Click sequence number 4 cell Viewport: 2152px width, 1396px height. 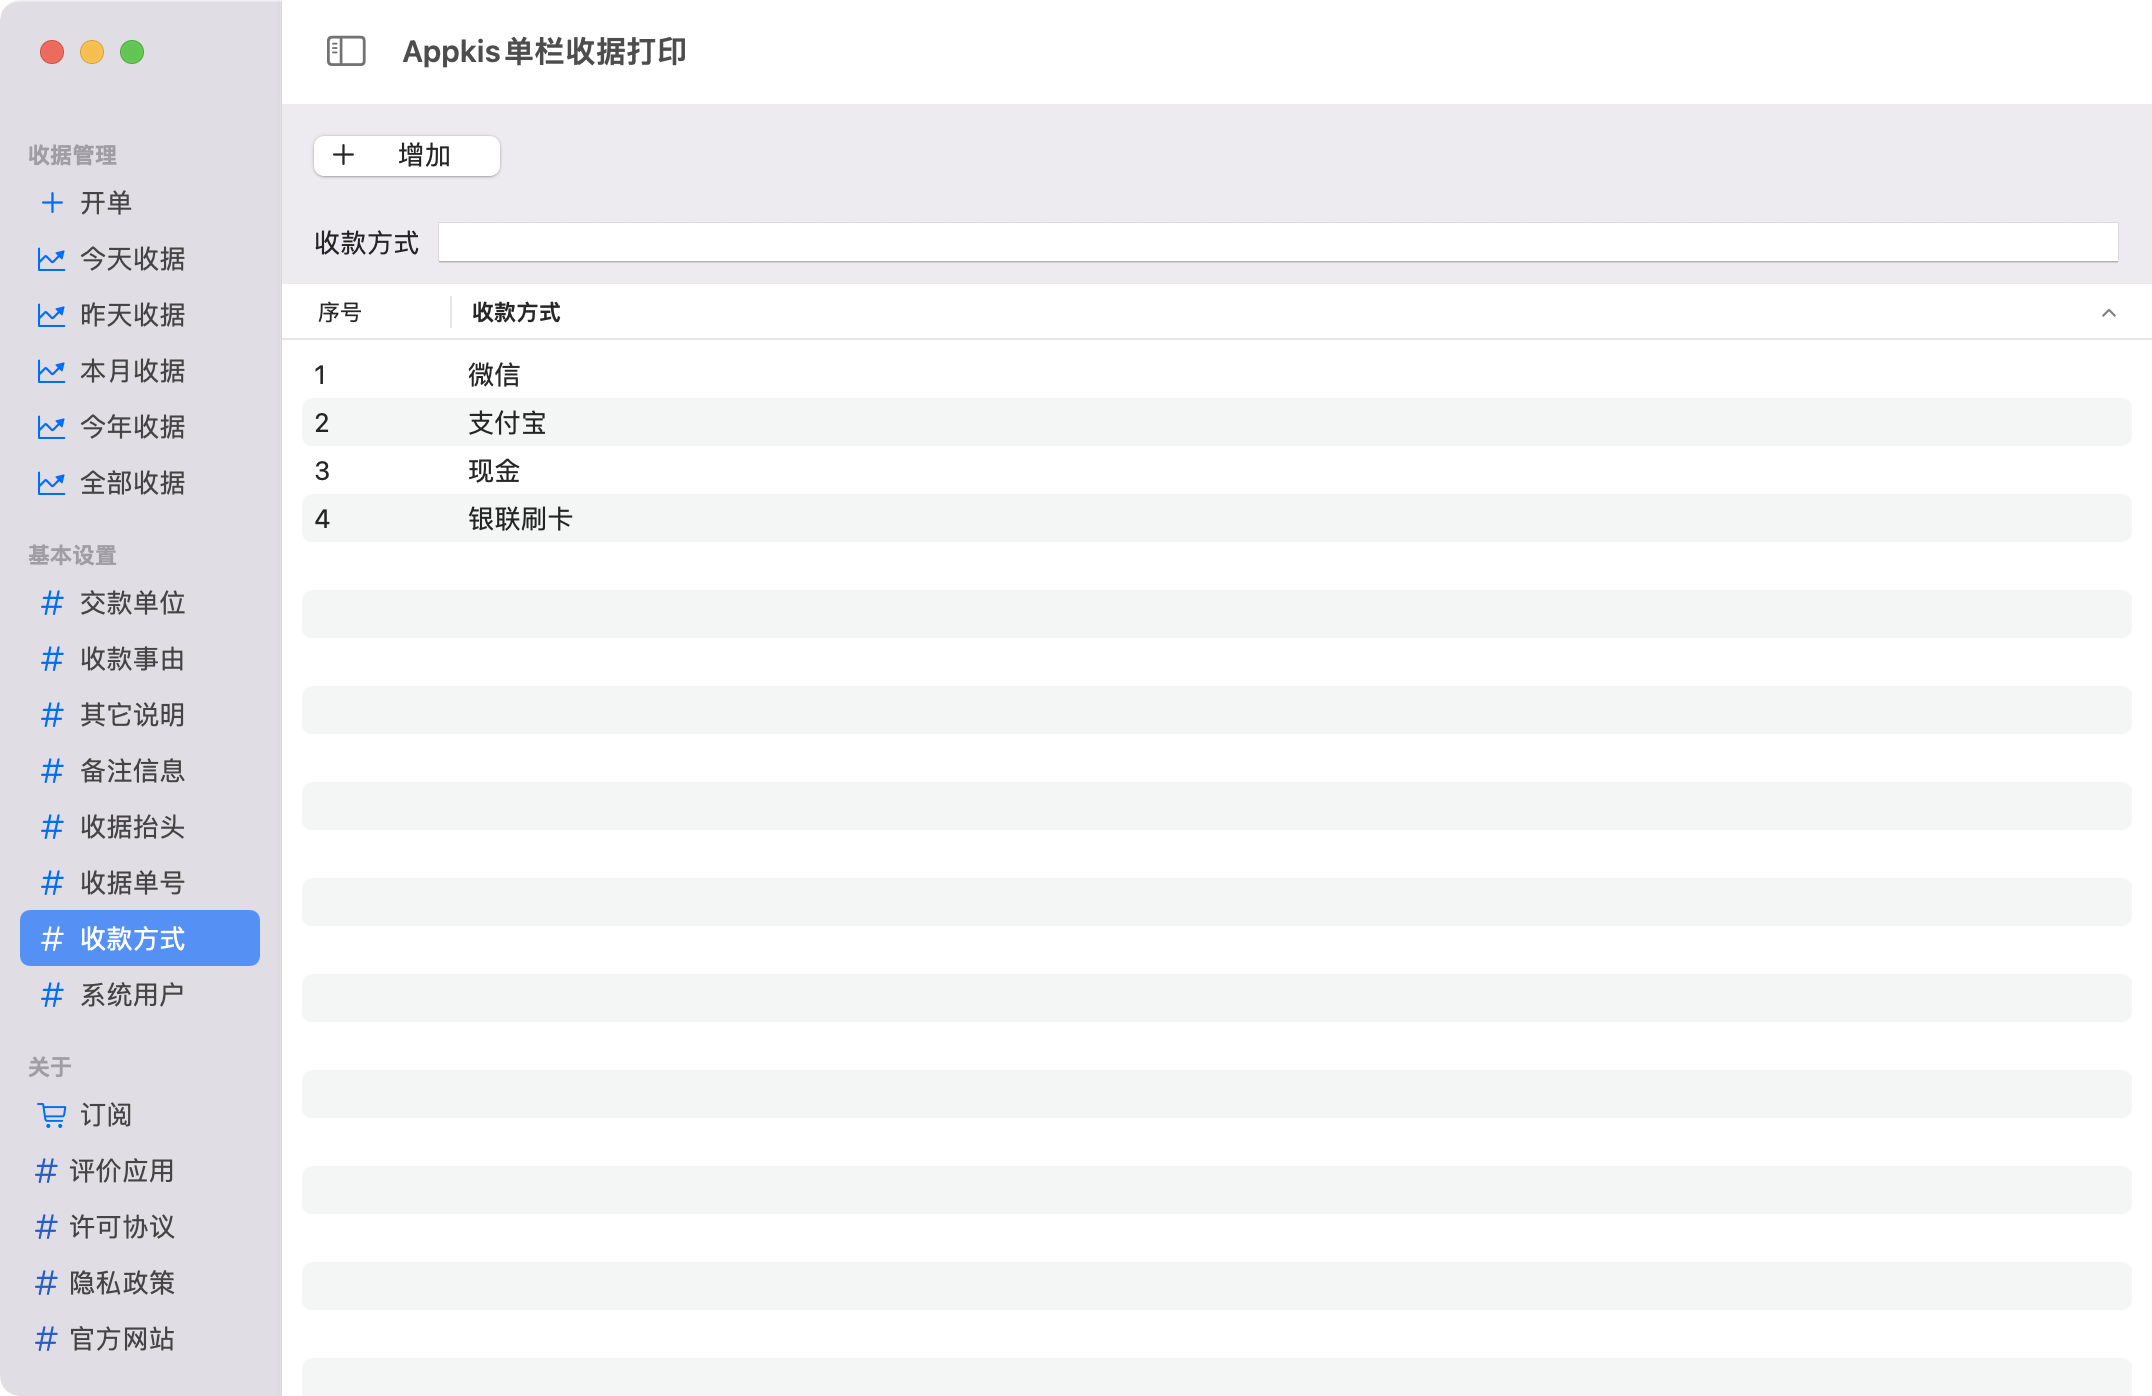tap(322, 519)
